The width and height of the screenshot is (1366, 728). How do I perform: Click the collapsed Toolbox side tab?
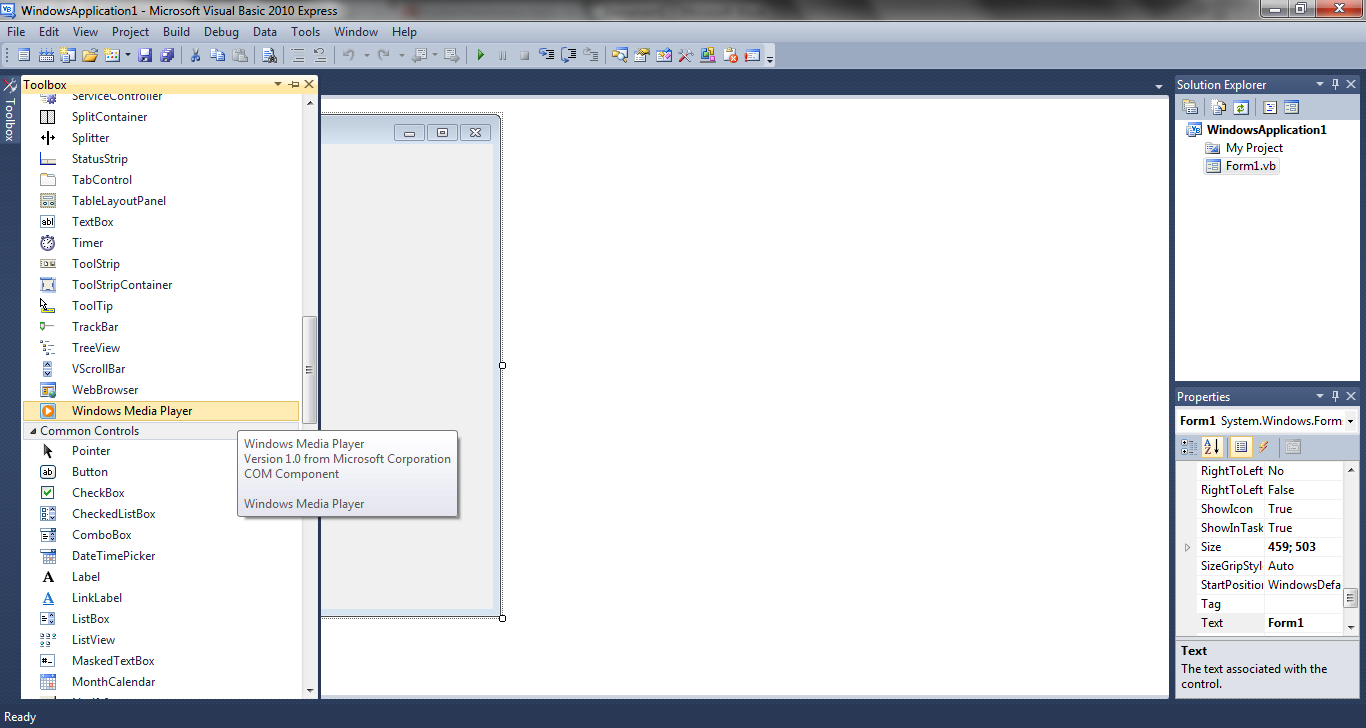(9, 111)
